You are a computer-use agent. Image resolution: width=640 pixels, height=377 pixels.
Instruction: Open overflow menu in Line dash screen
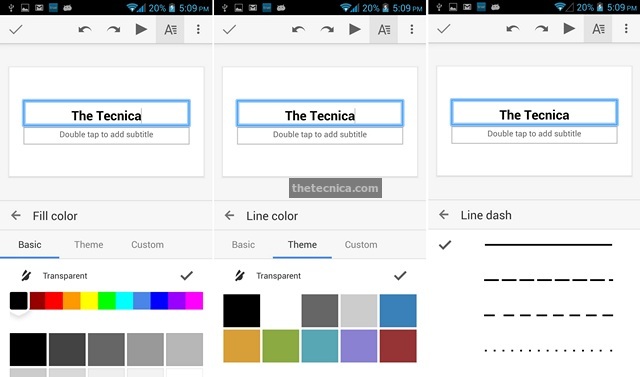click(x=626, y=29)
